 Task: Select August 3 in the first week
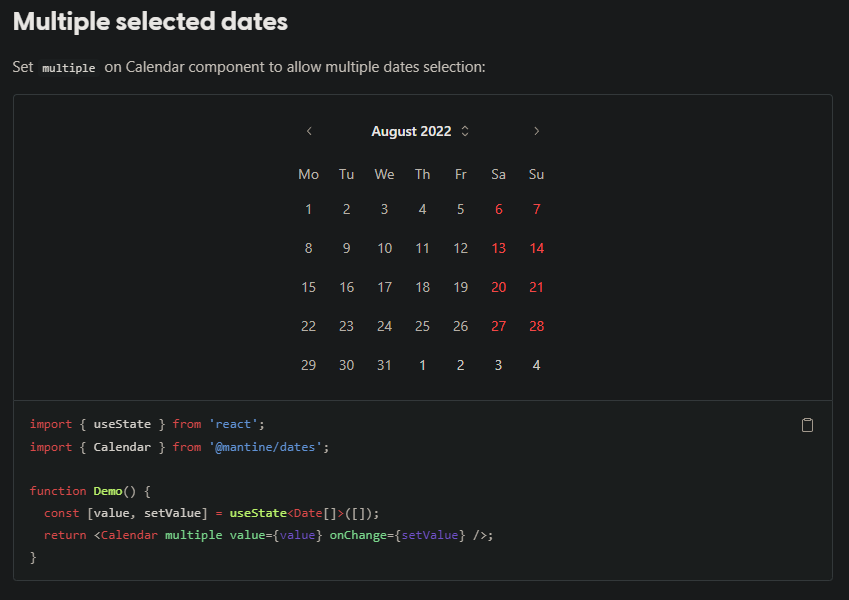(384, 209)
